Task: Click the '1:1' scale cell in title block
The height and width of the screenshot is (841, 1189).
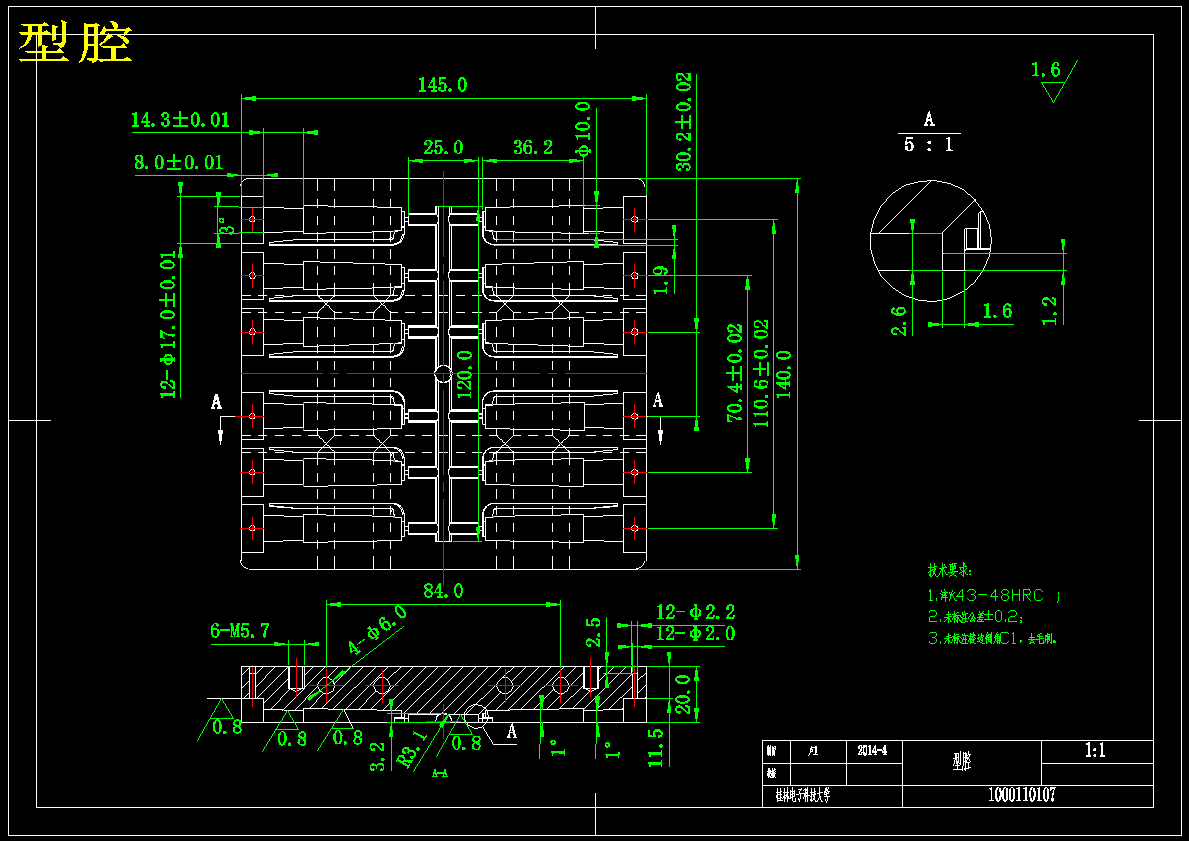Action: point(1096,751)
